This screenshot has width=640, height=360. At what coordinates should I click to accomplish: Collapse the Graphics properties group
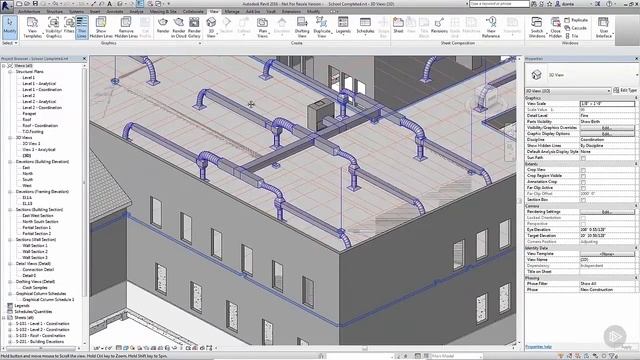636,98
